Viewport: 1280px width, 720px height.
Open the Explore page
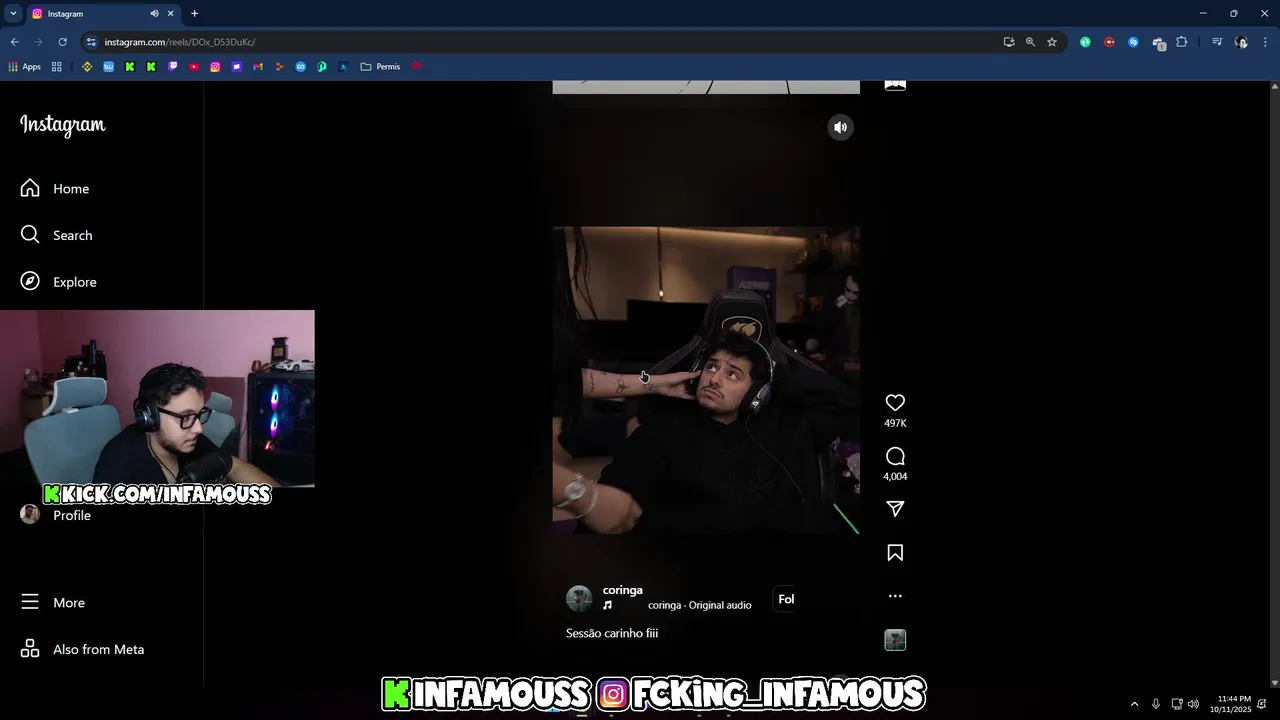tap(75, 282)
